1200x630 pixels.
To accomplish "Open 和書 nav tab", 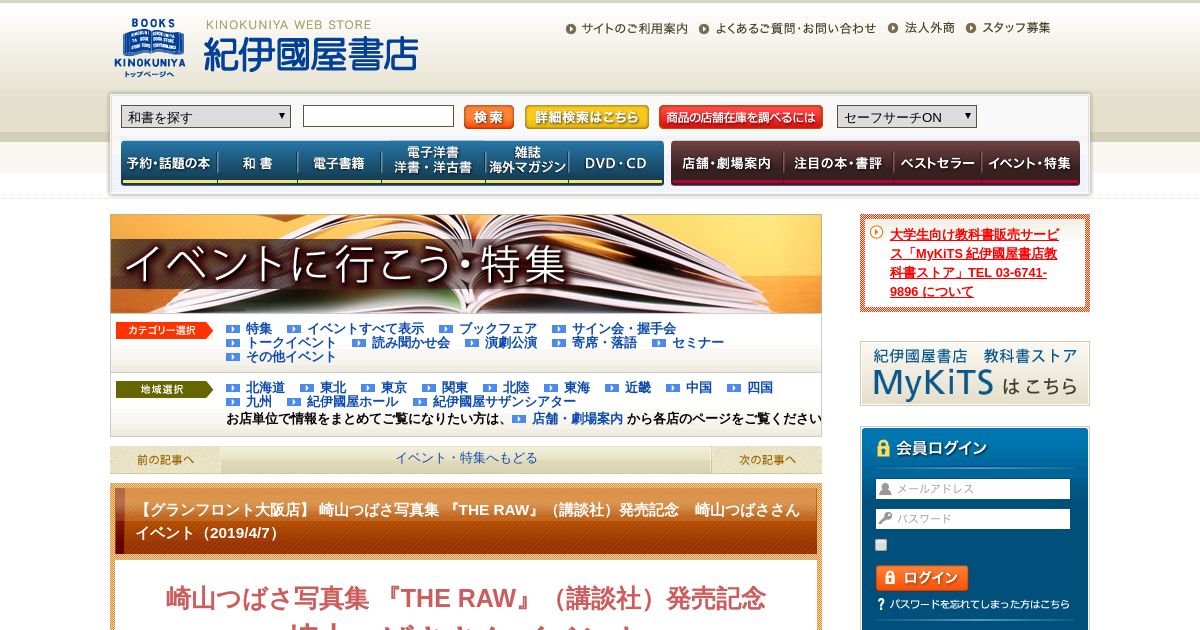I will [x=257, y=163].
